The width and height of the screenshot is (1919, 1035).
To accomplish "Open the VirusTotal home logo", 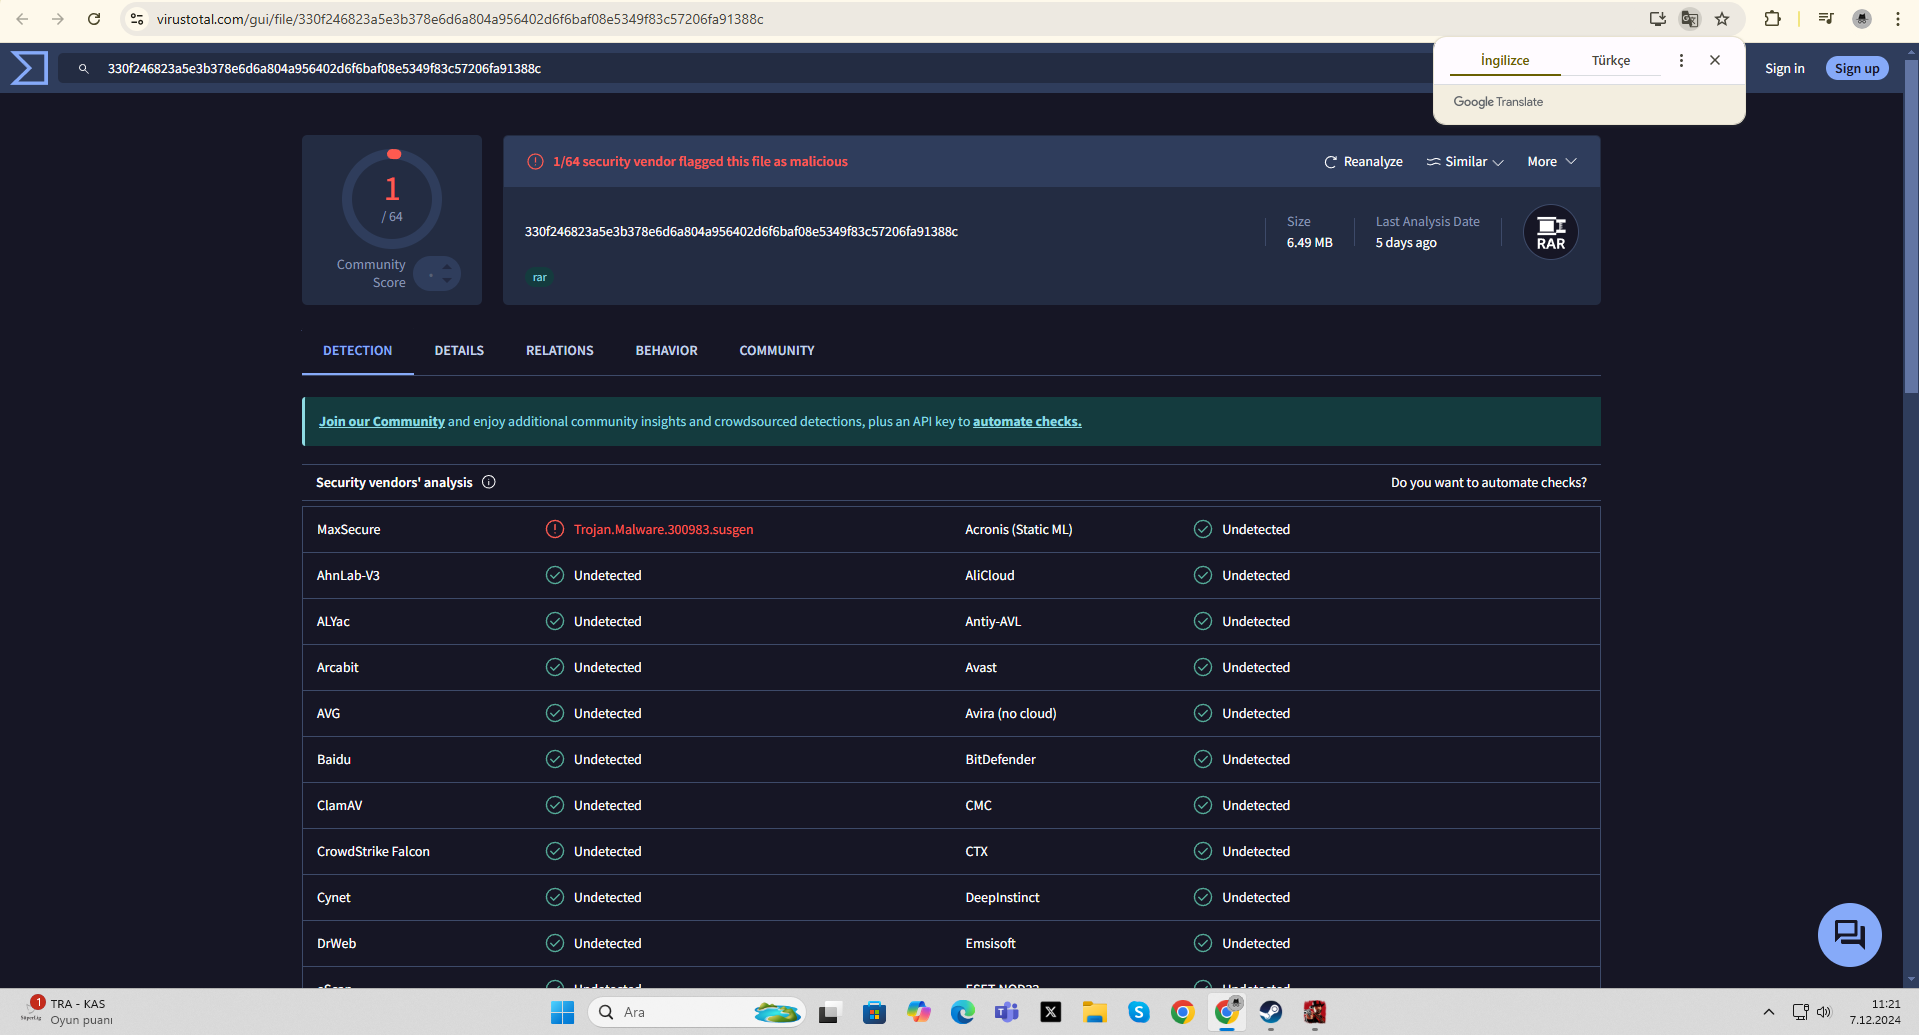I will (x=29, y=68).
